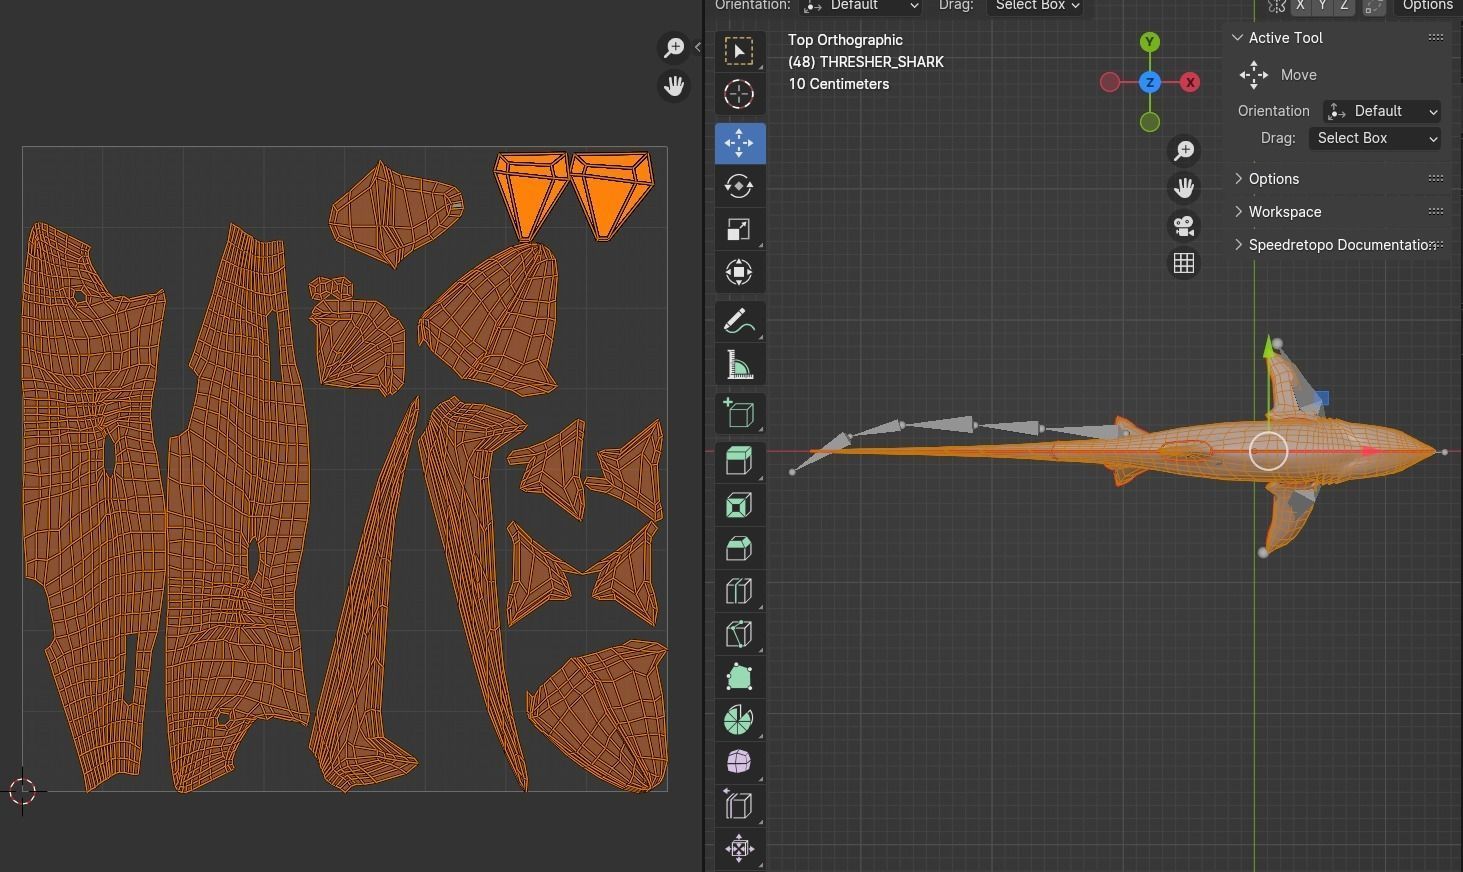
Task: Select the Poly Build tool
Action: (739, 676)
